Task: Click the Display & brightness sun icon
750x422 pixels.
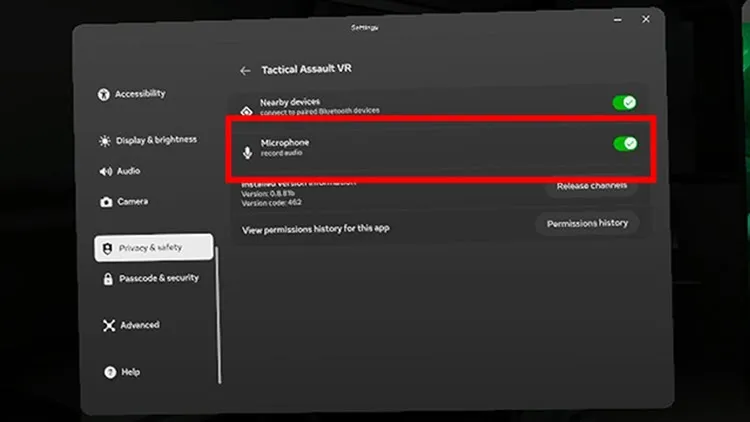Action: (x=104, y=141)
